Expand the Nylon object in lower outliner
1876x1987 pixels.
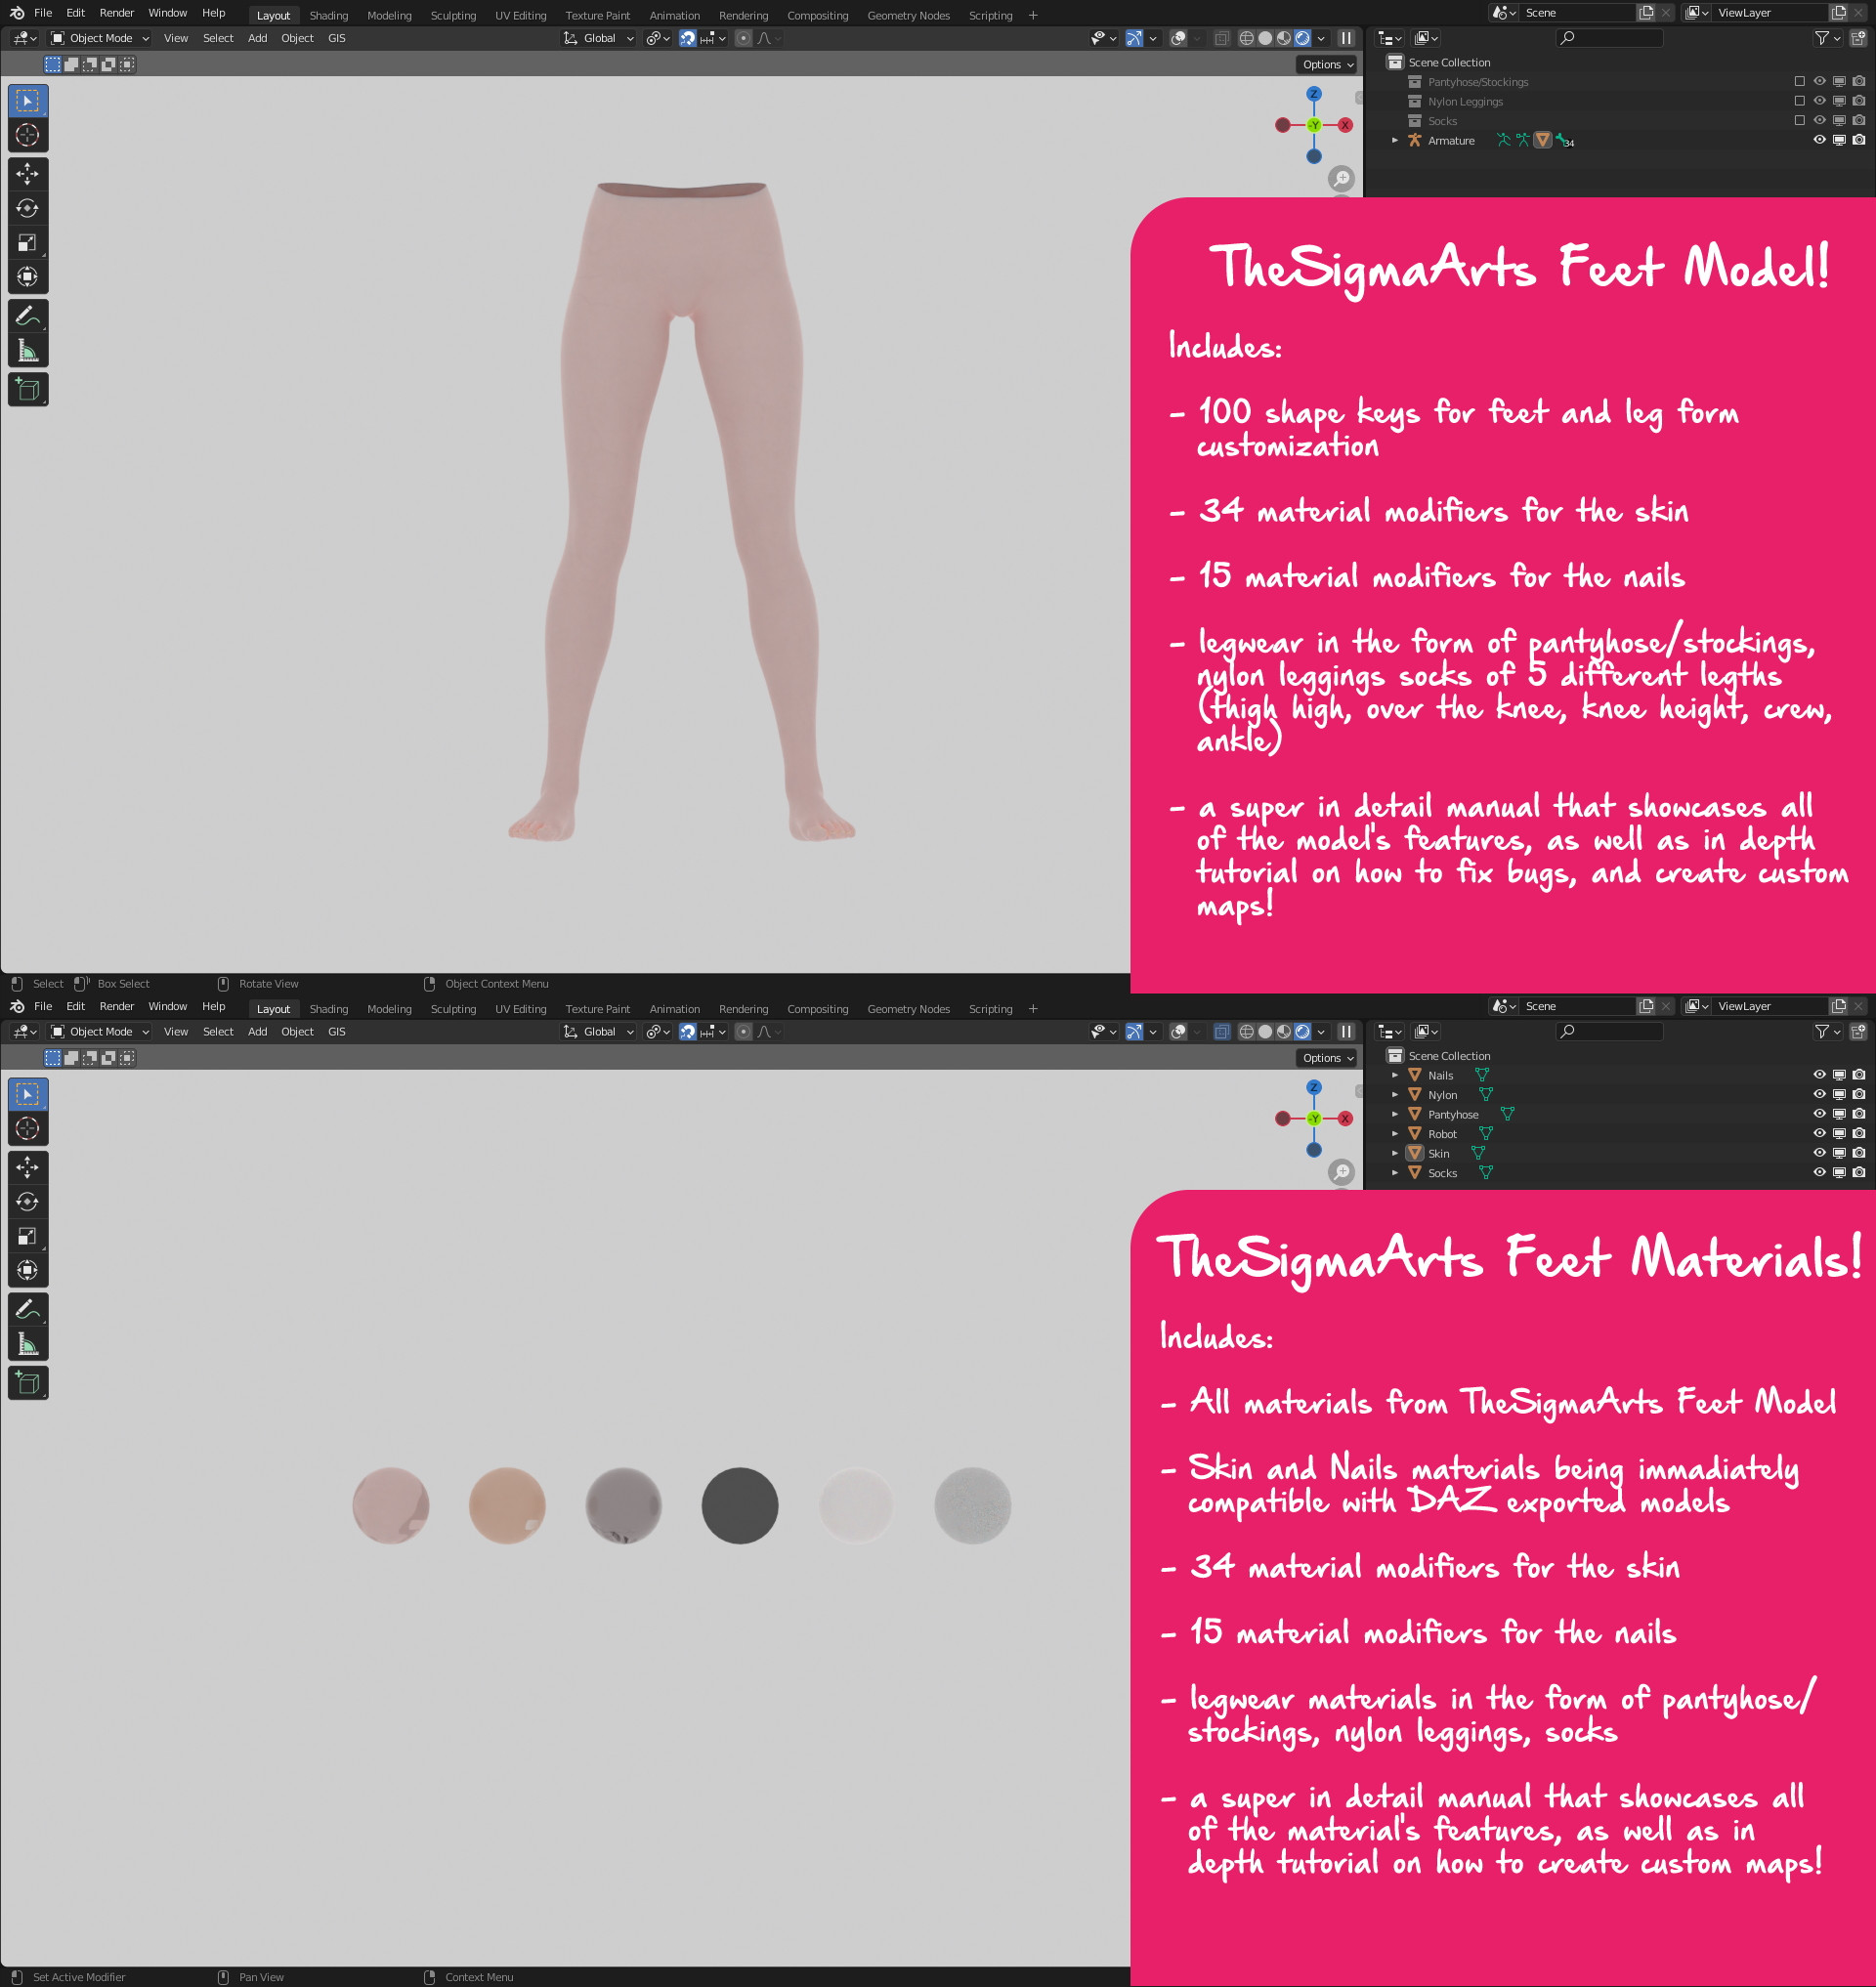1395,1094
